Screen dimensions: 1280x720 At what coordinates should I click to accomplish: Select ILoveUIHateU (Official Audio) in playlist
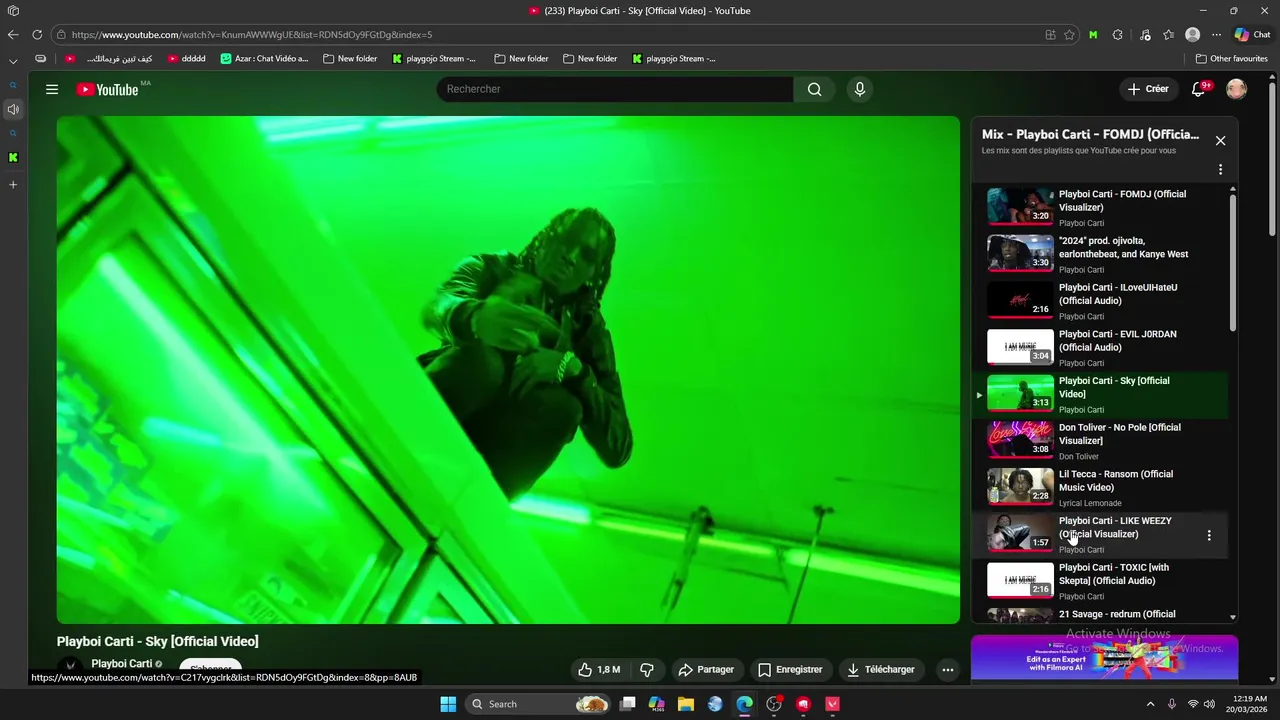point(1100,300)
